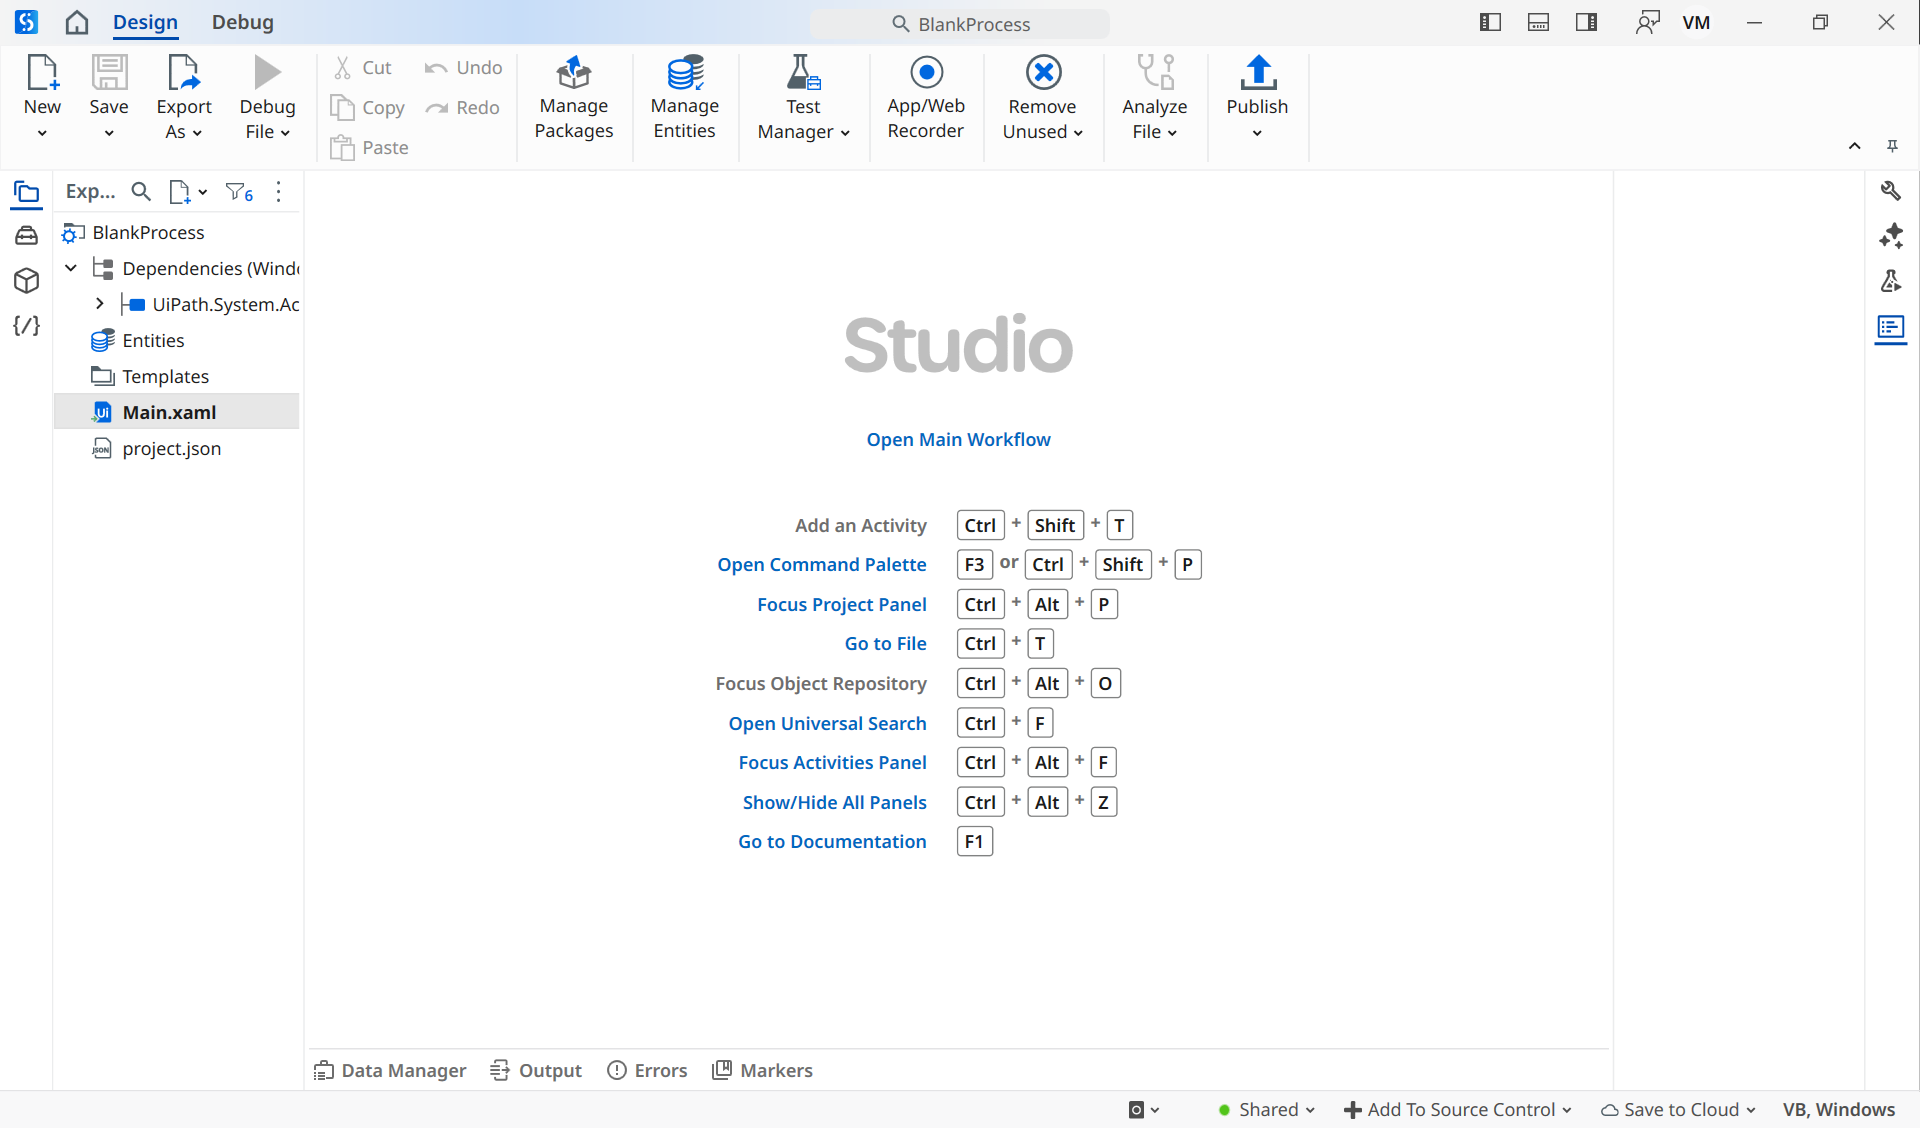Viewport: 1920px width, 1128px height.
Task: Open the Shared status dropdown
Action: pyautogui.click(x=1267, y=1109)
